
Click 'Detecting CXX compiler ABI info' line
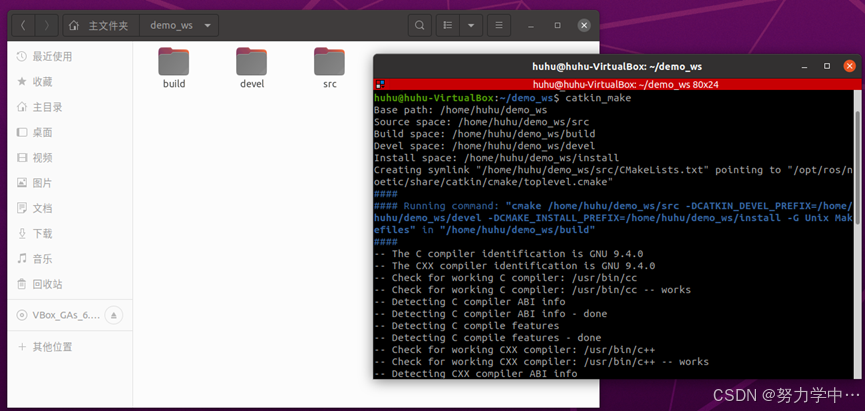click(x=476, y=373)
